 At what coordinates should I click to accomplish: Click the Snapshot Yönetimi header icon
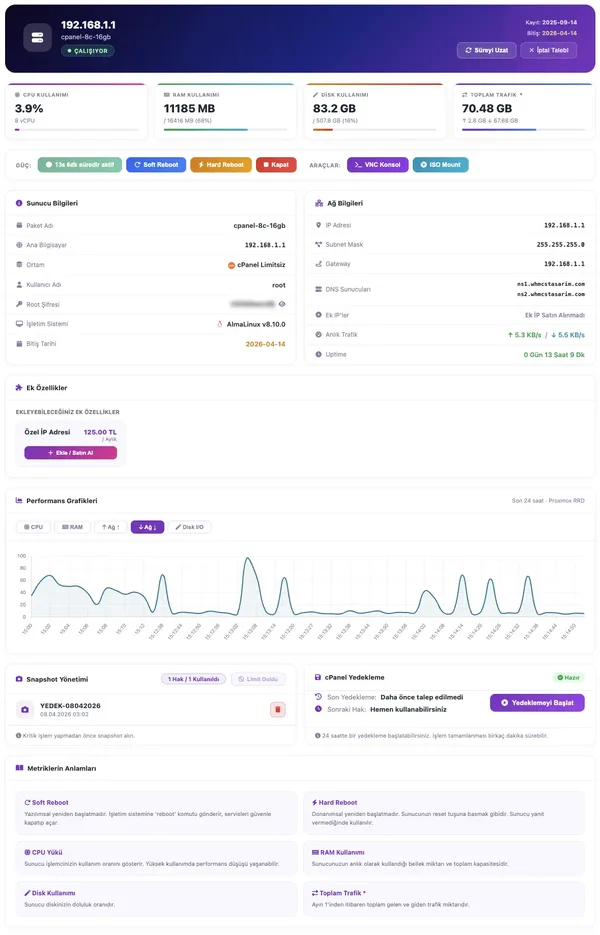19,678
